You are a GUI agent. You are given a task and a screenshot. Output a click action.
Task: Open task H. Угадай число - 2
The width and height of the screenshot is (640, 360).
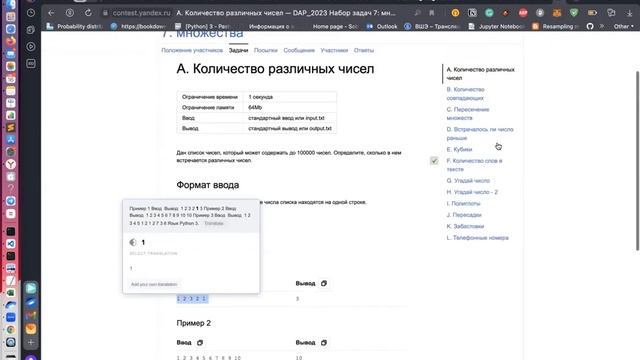click(472, 192)
